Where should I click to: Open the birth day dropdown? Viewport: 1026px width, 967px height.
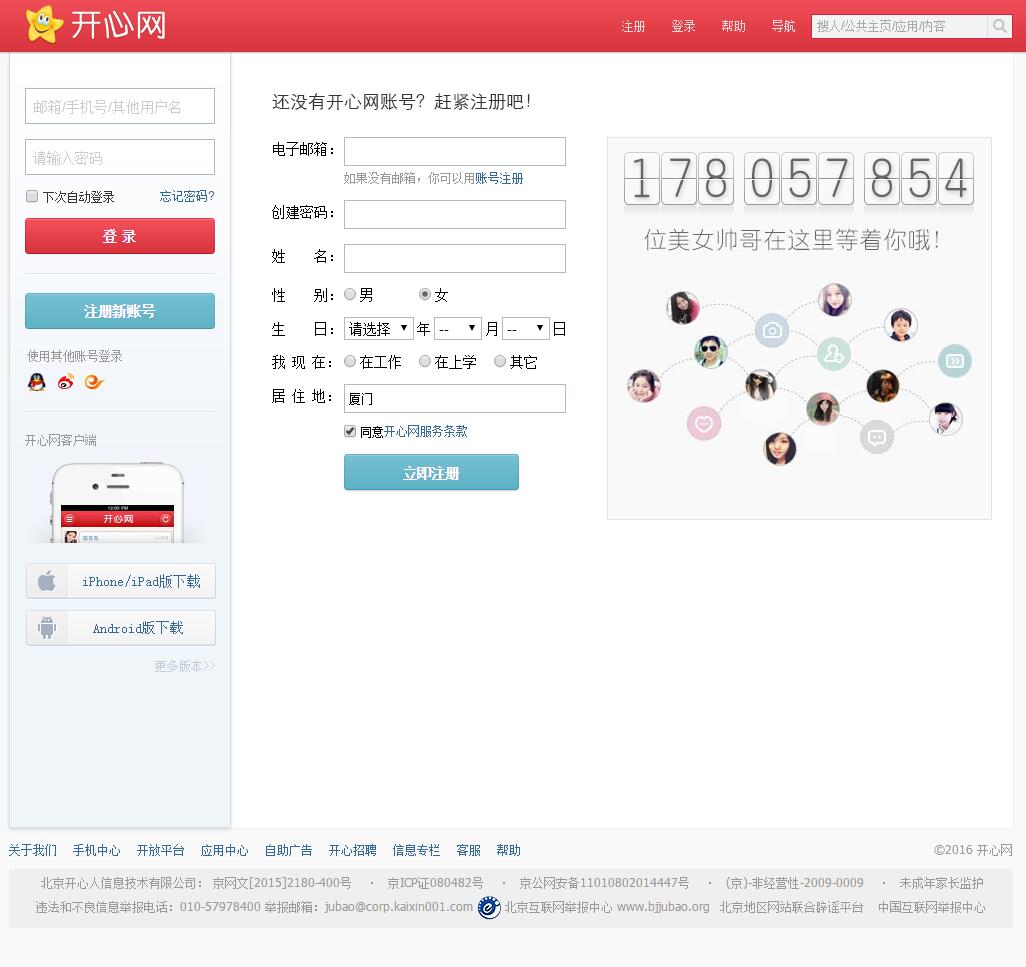point(526,328)
